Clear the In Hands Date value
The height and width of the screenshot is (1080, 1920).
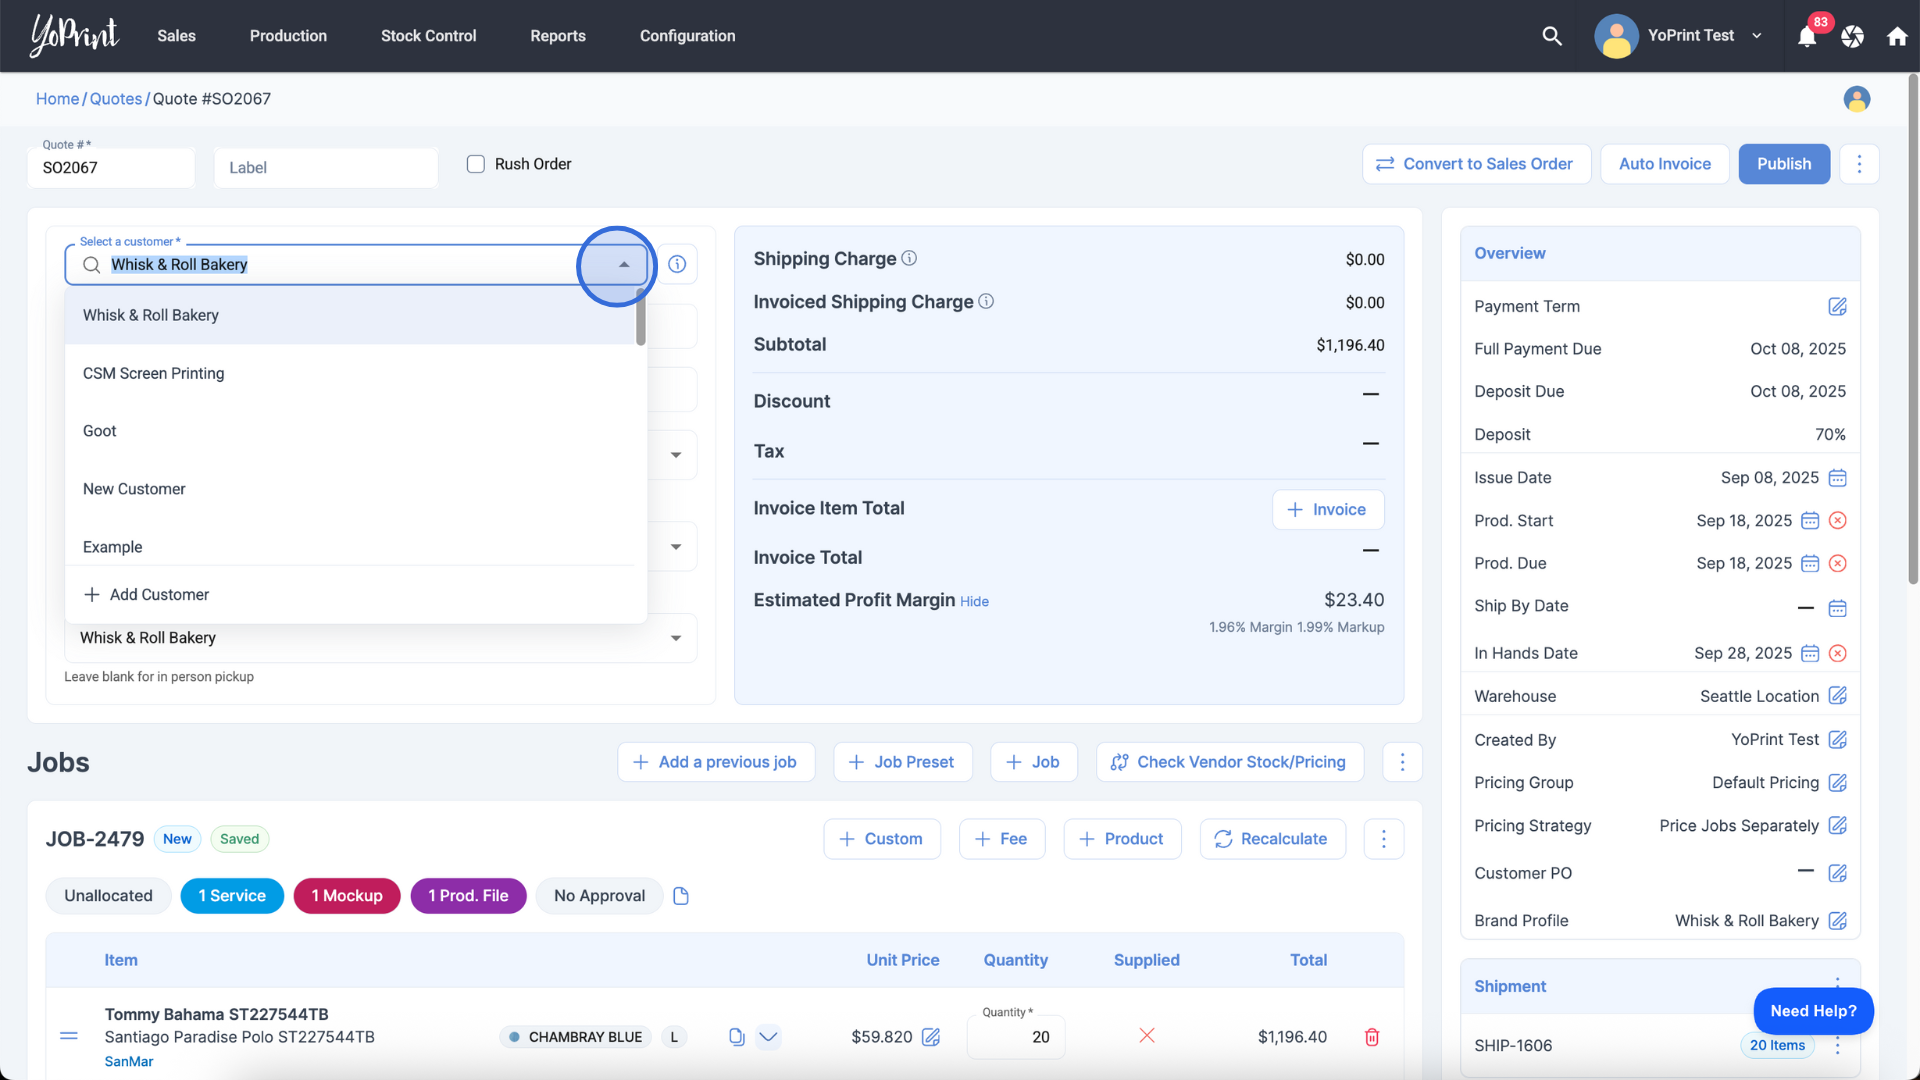click(x=1837, y=654)
